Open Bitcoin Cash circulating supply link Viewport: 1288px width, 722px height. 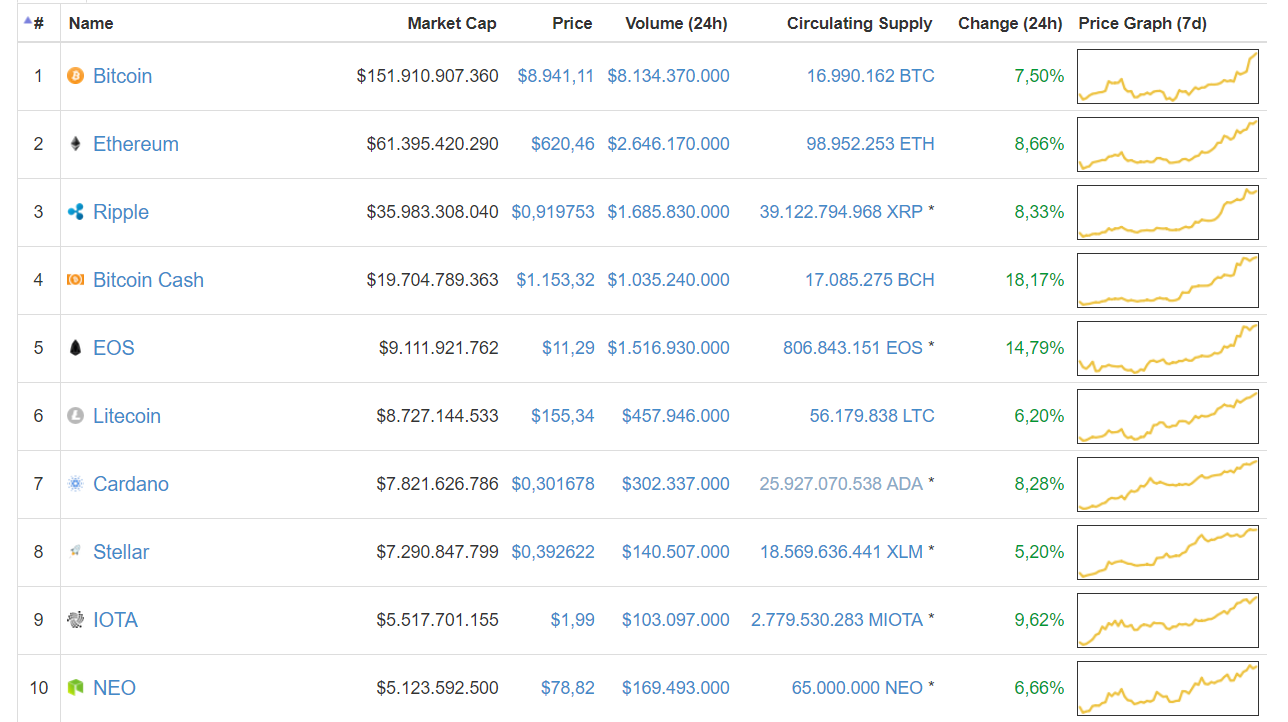(x=869, y=280)
